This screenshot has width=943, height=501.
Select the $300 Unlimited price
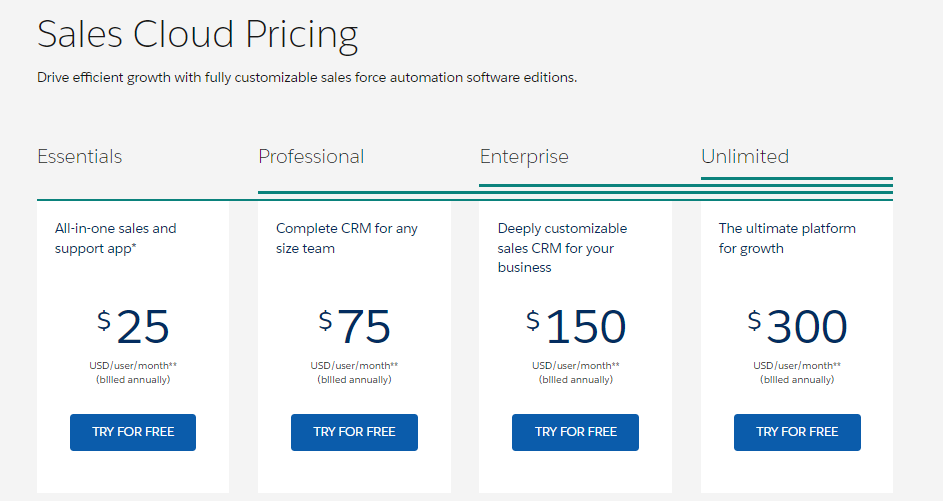(x=797, y=327)
